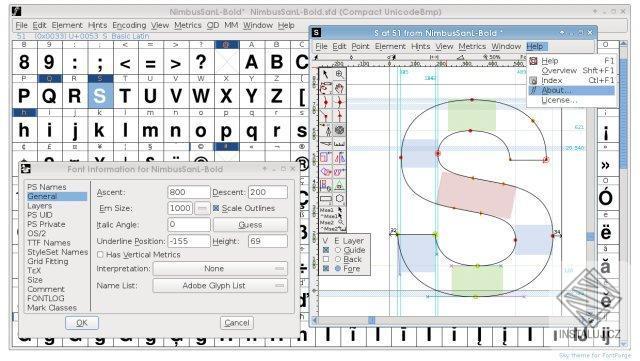
Task: Select TTF Names in font info list
Action: tap(49, 243)
